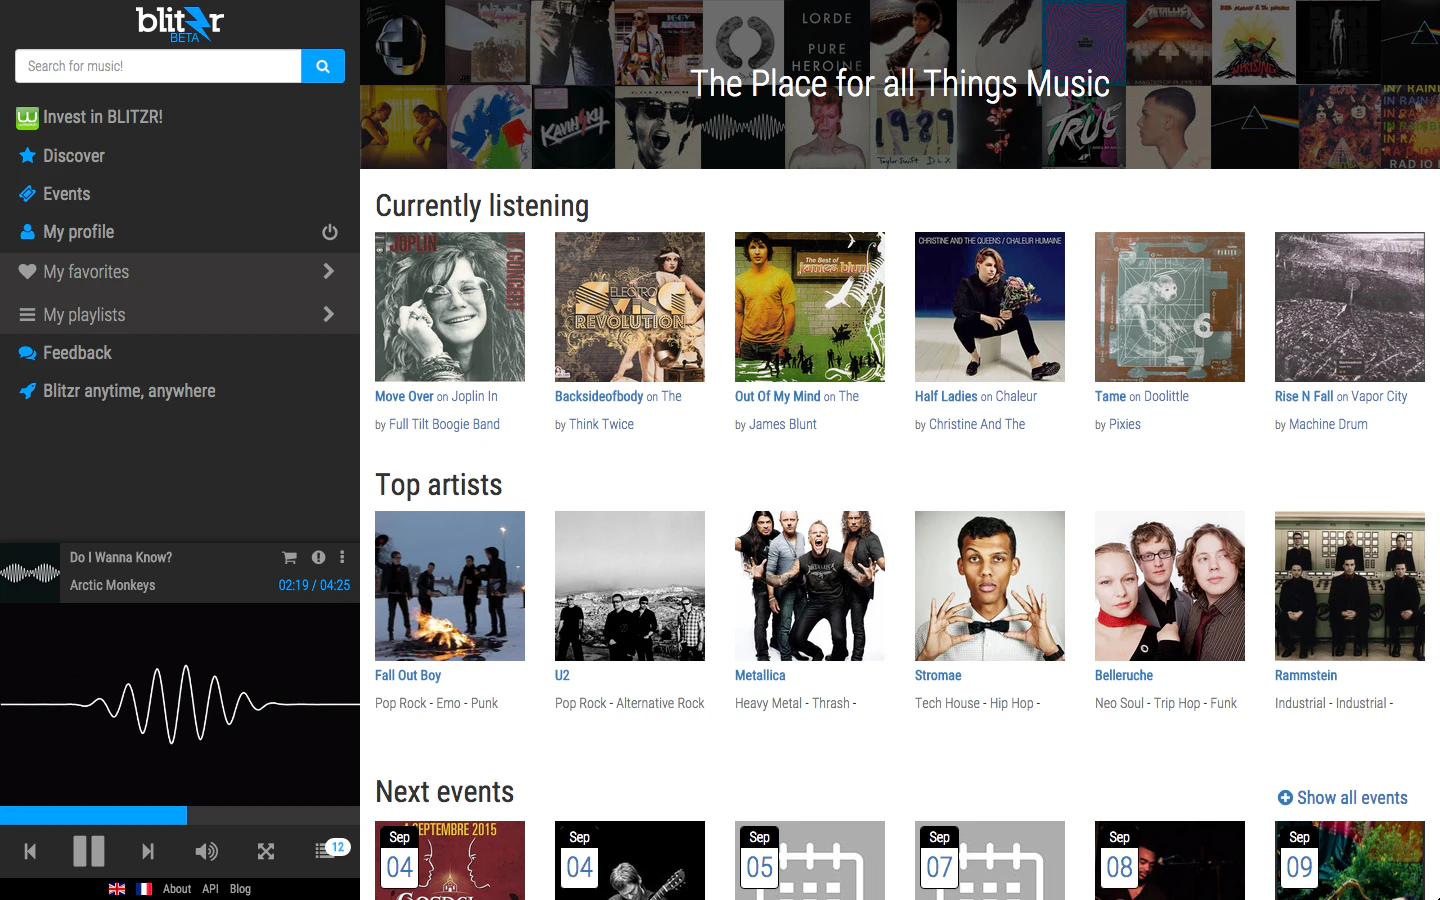Viewport: 1440px width, 900px height.
Task: Open the Invest in BLITZR link
Action: pyautogui.click(x=90, y=117)
